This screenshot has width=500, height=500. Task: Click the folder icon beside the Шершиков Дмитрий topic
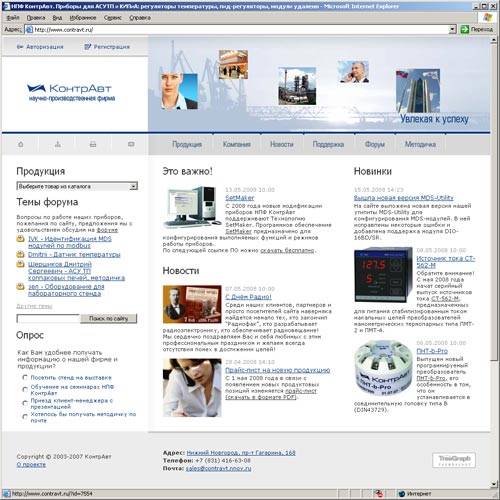(20, 264)
